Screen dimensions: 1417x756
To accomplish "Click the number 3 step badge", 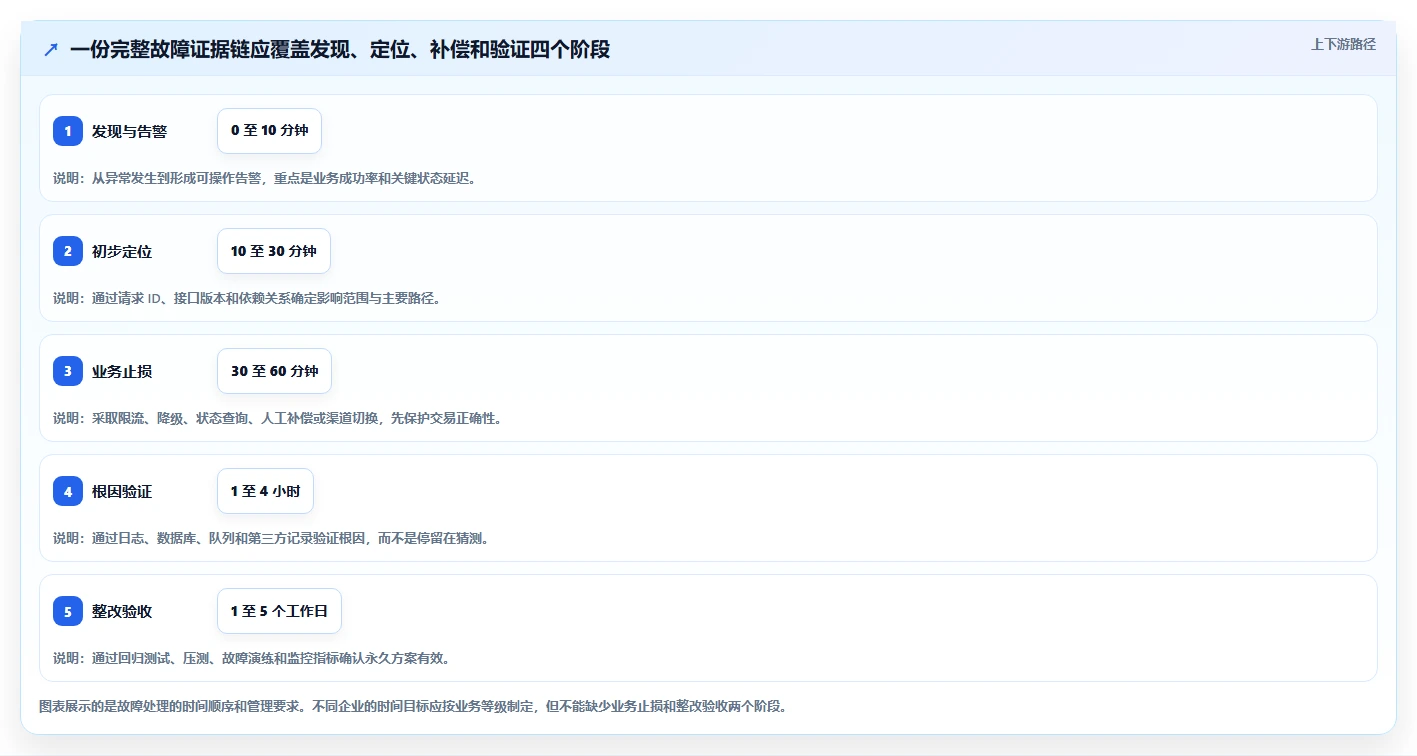I will pos(68,371).
